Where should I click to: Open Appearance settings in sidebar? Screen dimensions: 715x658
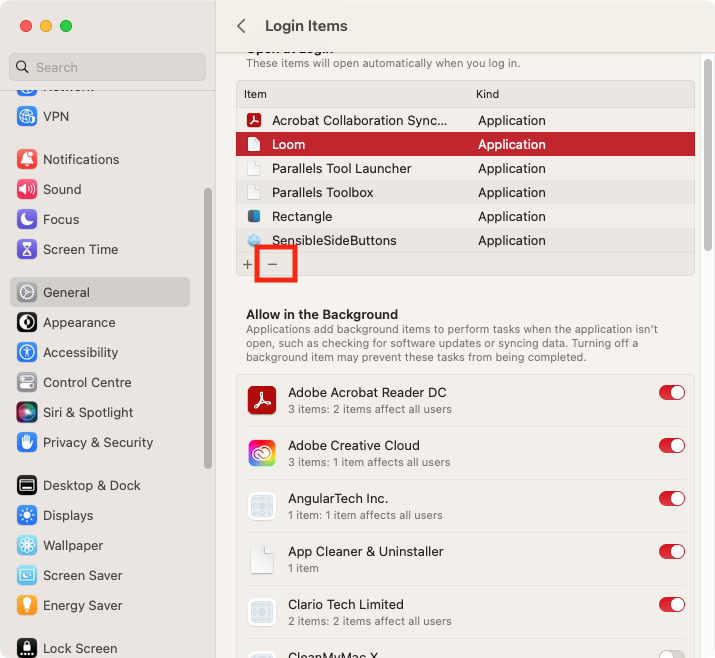pyautogui.click(x=100, y=322)
